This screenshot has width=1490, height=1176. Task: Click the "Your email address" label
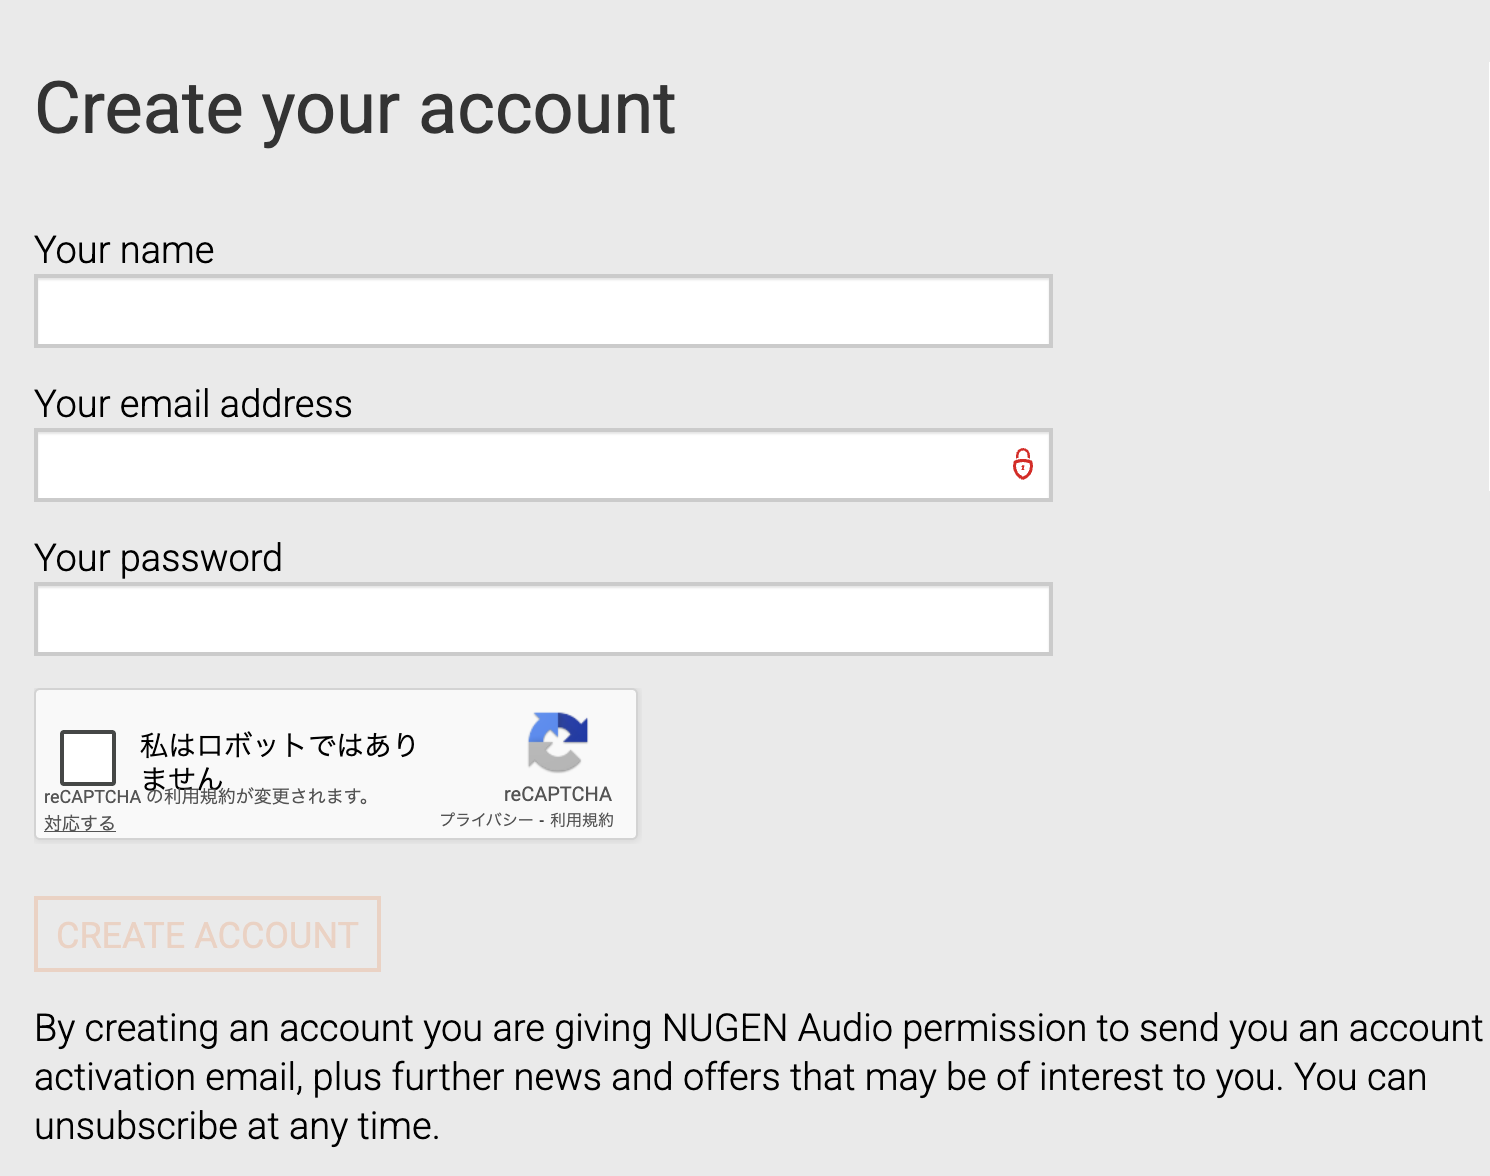(193, 404)
